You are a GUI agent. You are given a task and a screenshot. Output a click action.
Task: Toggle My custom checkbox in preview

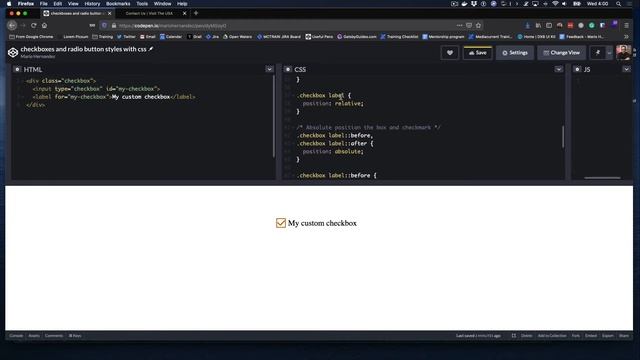[280, 223]
